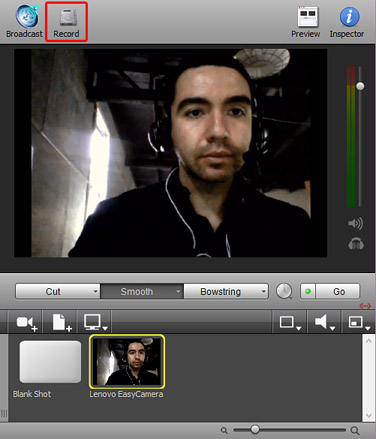Start recording with the Record icon
Image resolution: width=376 pixels, height=439 pixels.
pyautogui.click(x=68, y=17)
